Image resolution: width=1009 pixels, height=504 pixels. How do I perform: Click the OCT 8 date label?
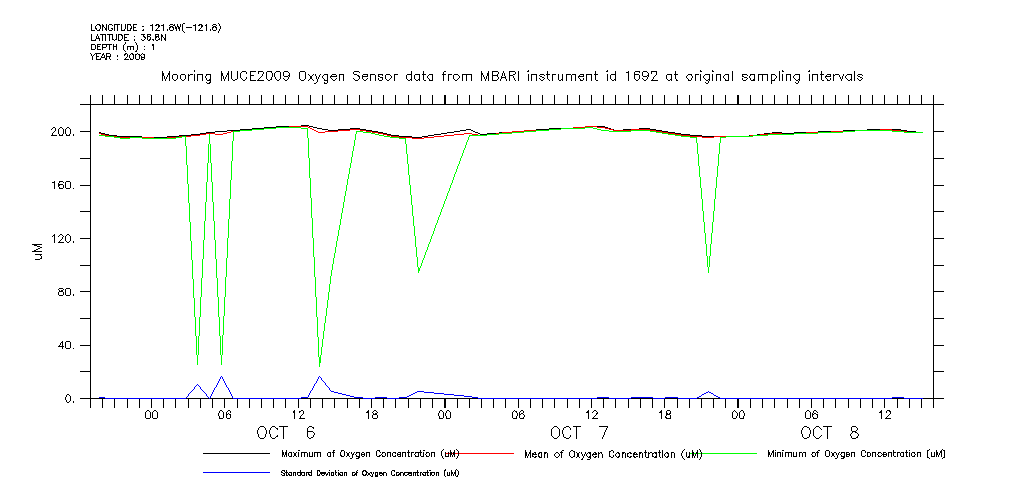[x=829, y=433]
